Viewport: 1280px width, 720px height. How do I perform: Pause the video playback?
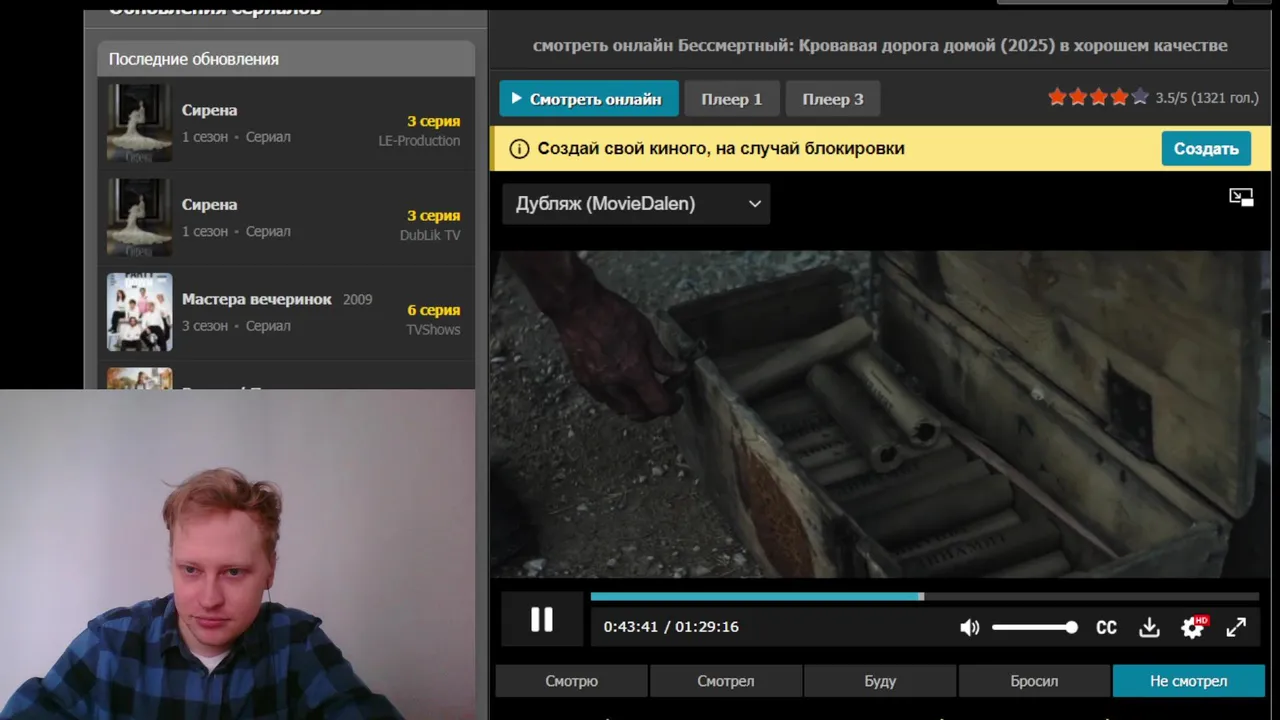(x=541, y=620)
